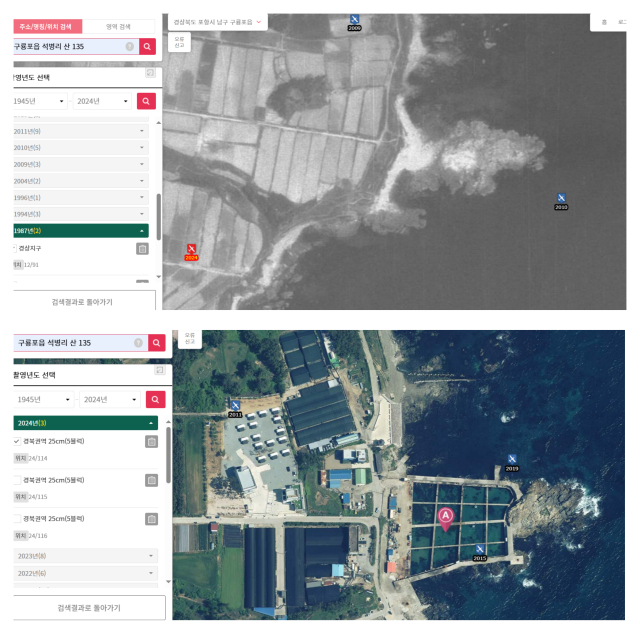Click the 2009 flight marker on grayscale map
This screenshot has height=640, width=640.
click(355, 20)
